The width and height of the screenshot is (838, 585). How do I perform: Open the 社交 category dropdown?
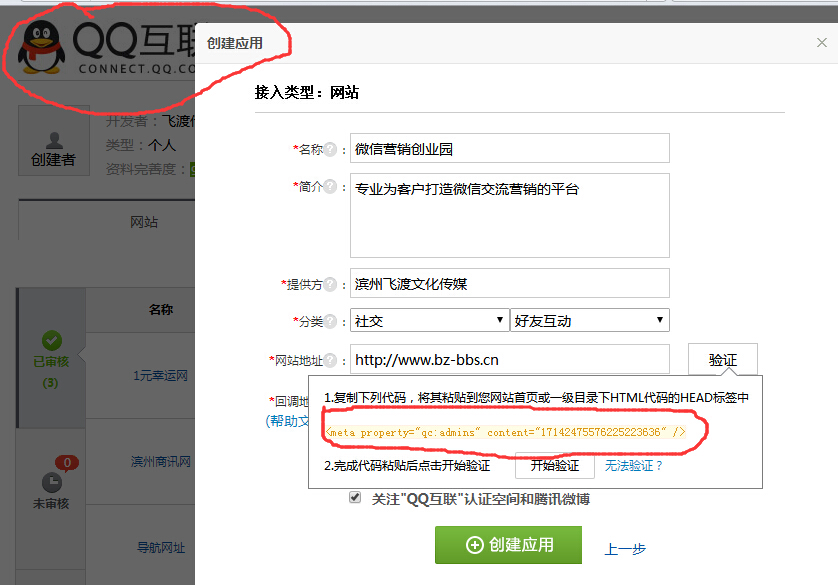[x=429, y=320]
